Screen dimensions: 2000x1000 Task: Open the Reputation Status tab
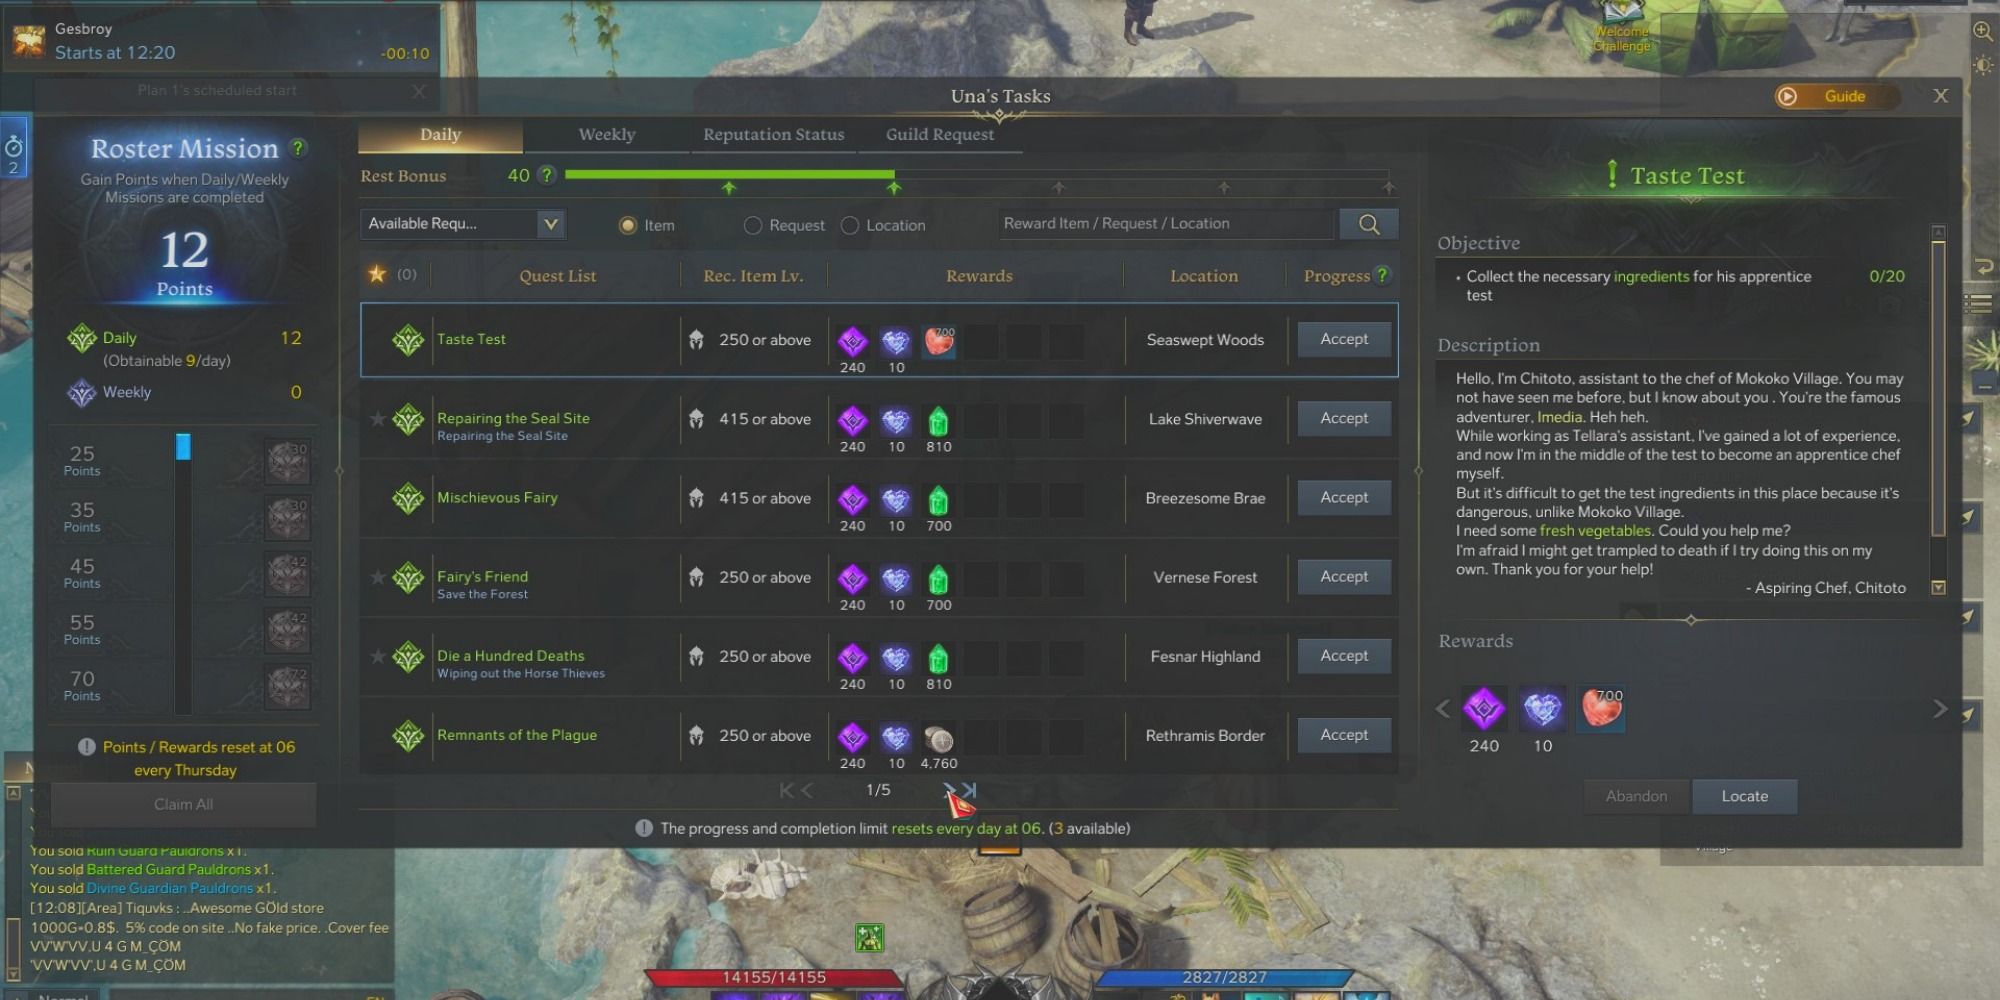tap(773, 135)
